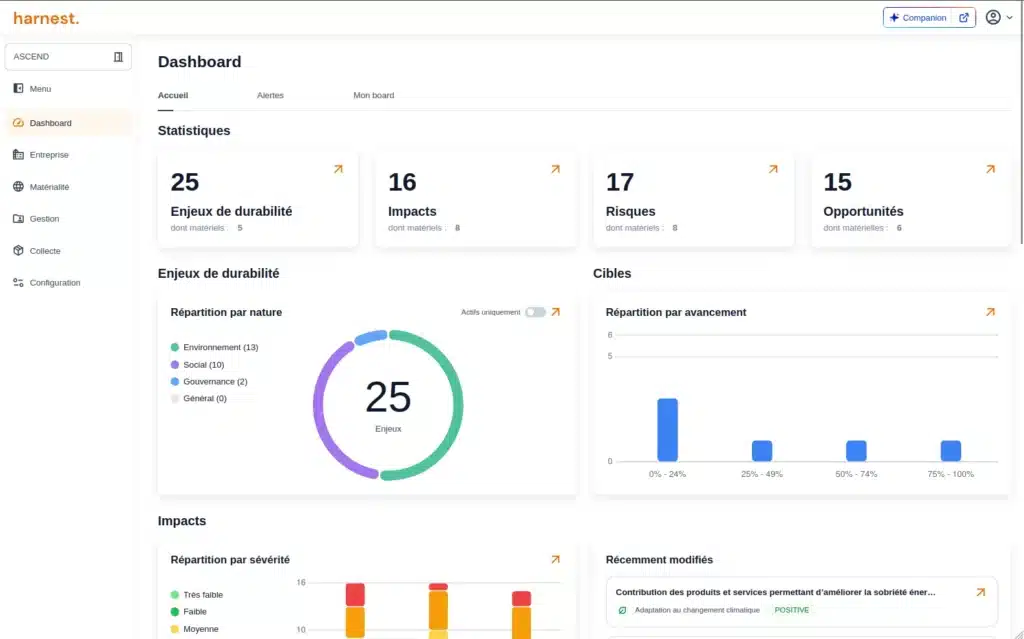Image resolution: width=1024 pixels, height=639 pixels.
Task: Open Impacts stat card arrow
Action: [x=556, y=169]
